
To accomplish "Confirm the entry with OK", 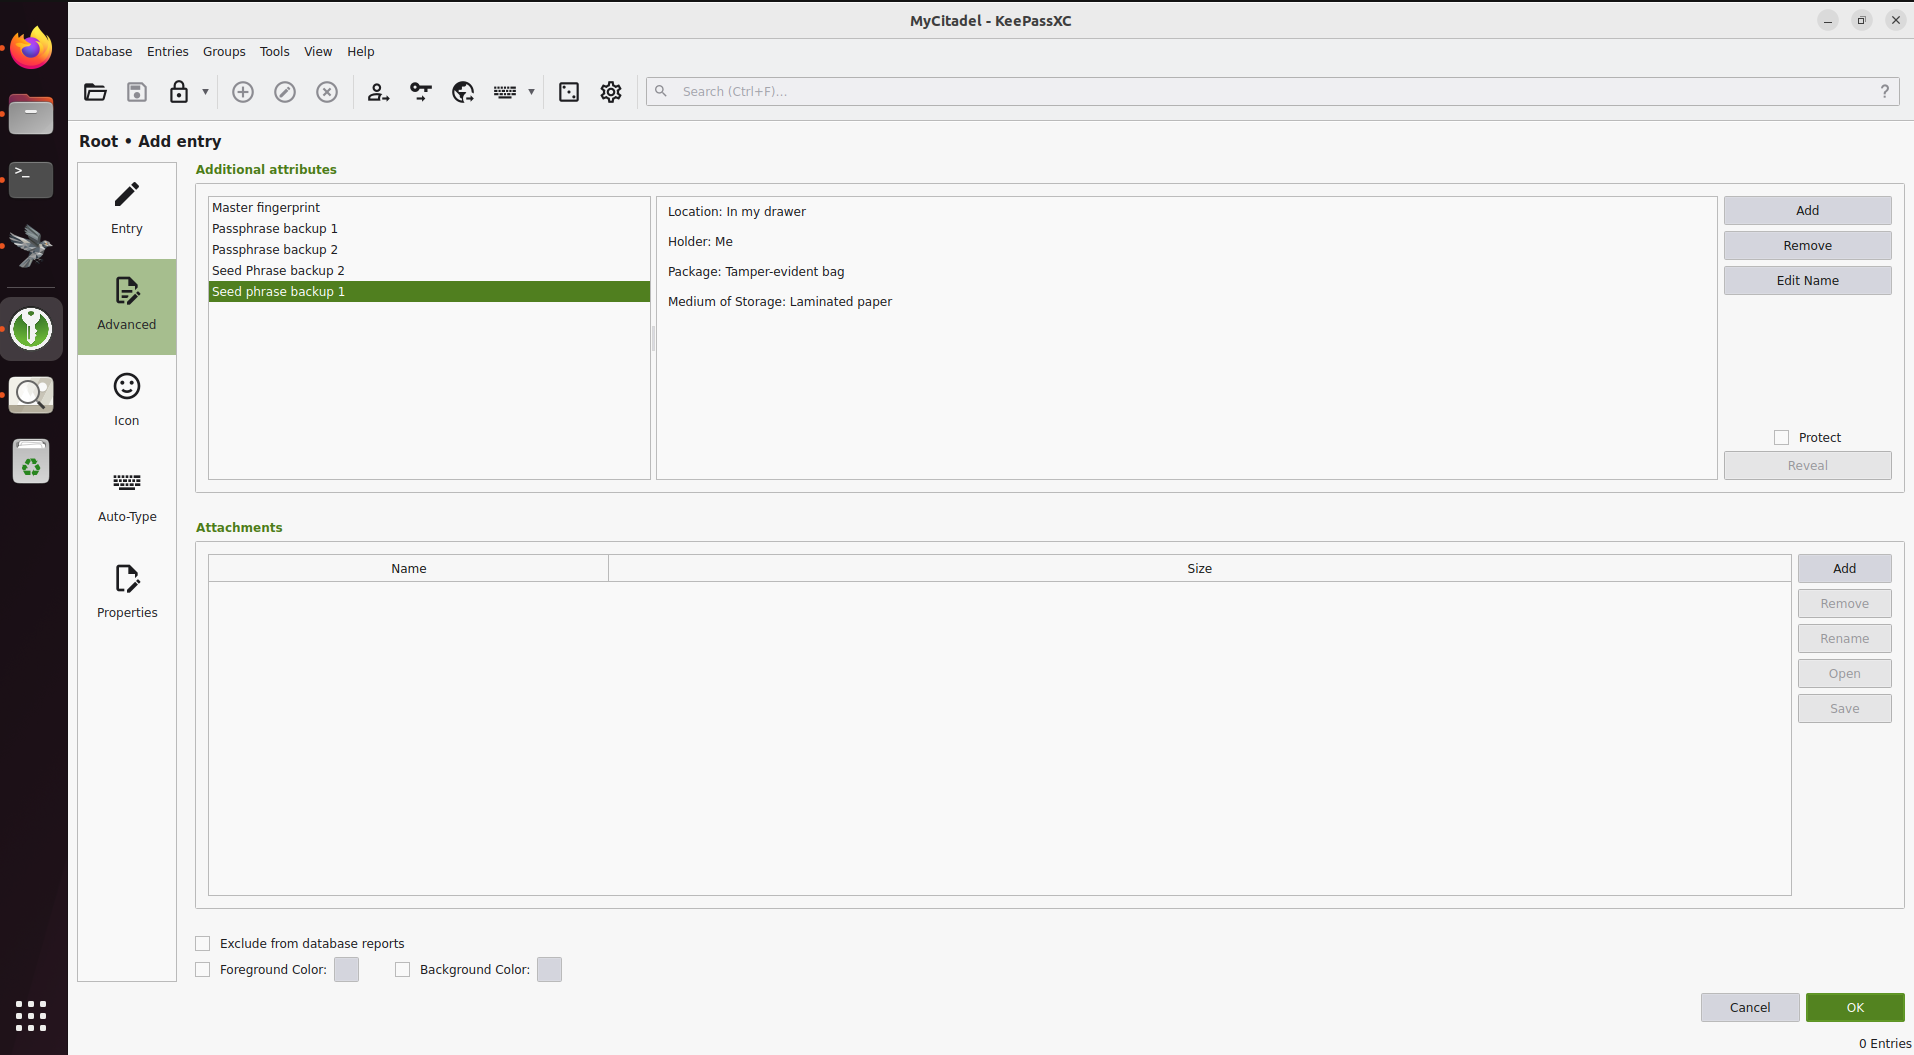I will [x=1855, y=1007].
